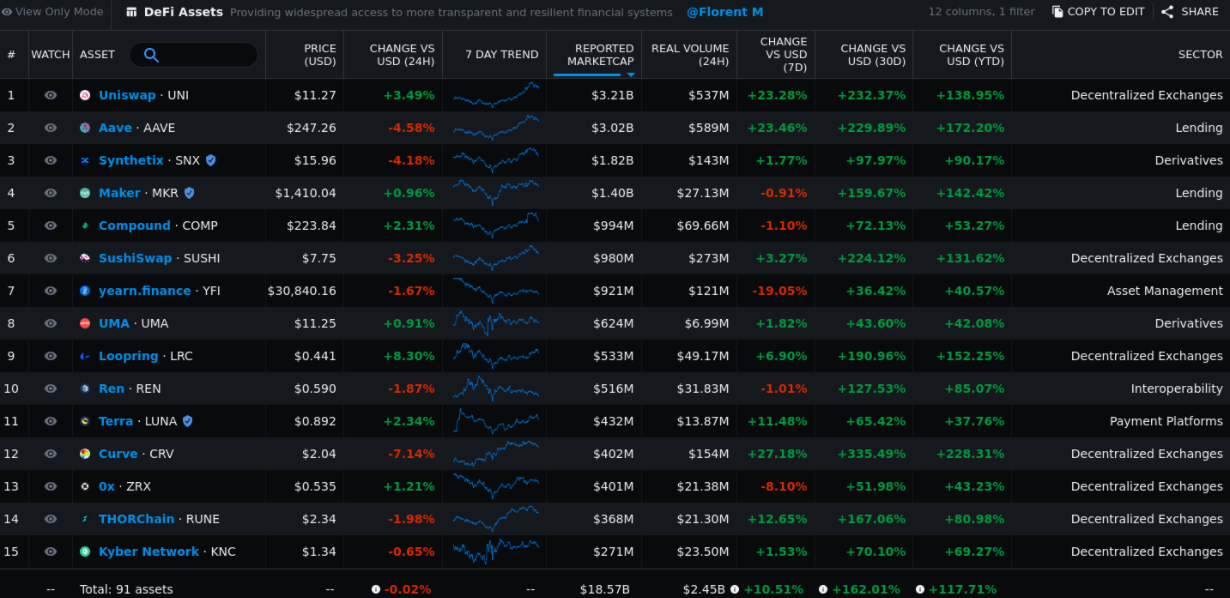This screenshot has width=1230, height=598.
Task: Click the Share icon in top bar
Action: click(1167, 12)
